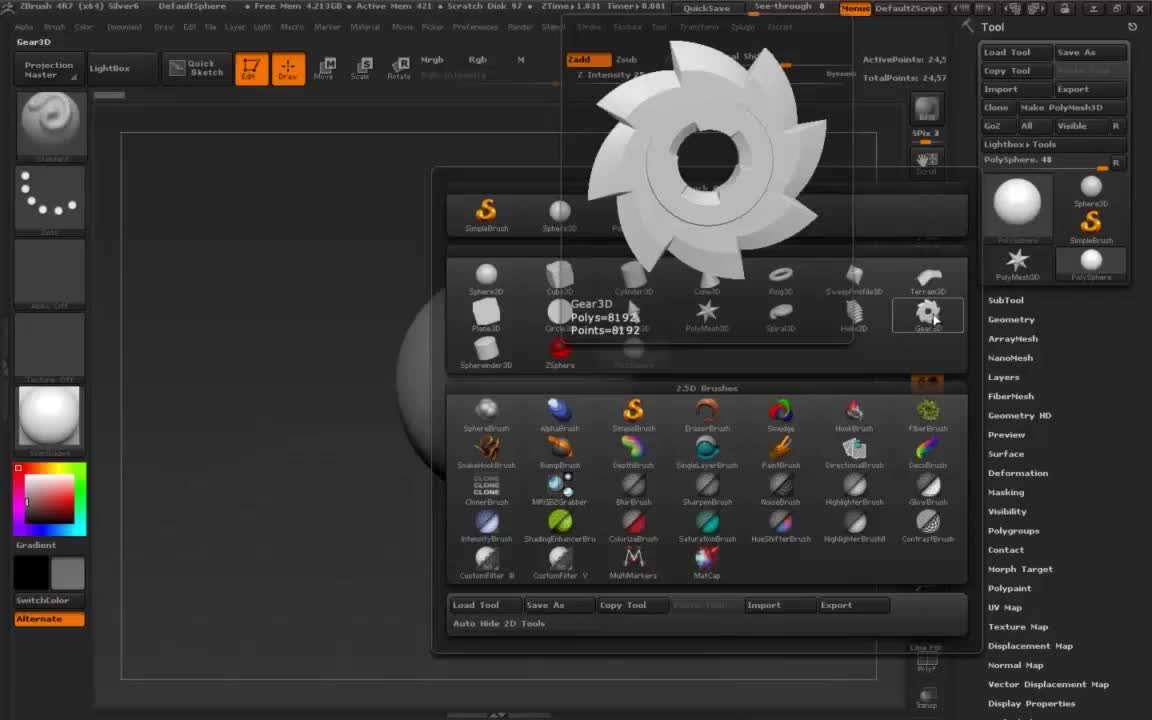
Task: Select the SphereBrush 2.5D brush
Action: (486, 416)
